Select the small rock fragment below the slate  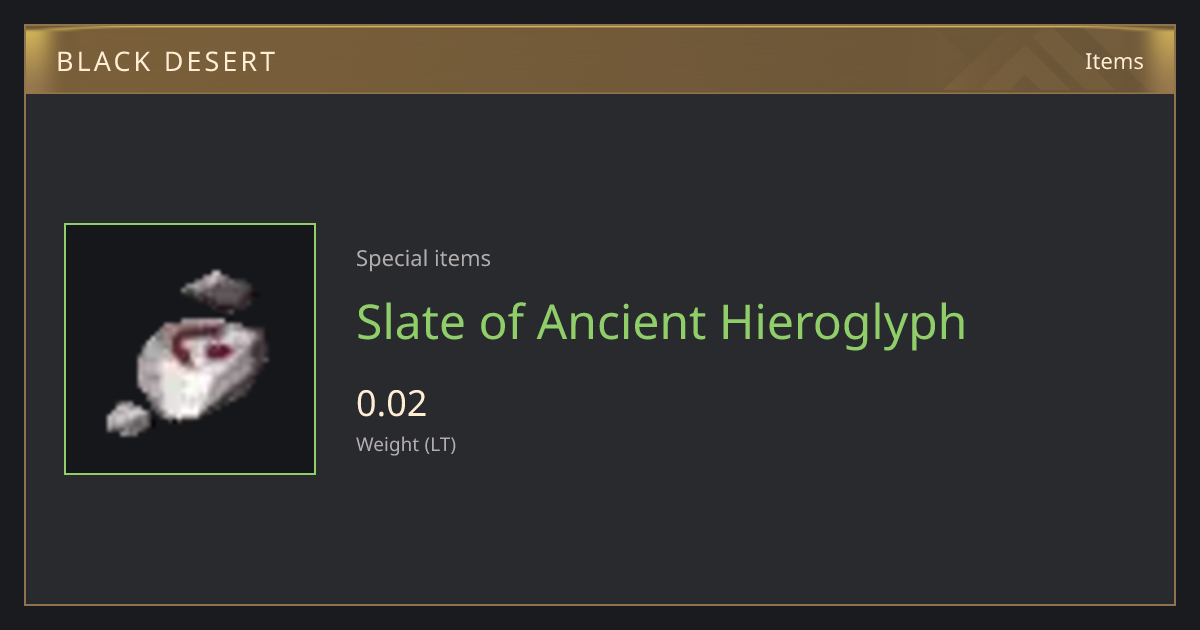[x=129, y=418]
